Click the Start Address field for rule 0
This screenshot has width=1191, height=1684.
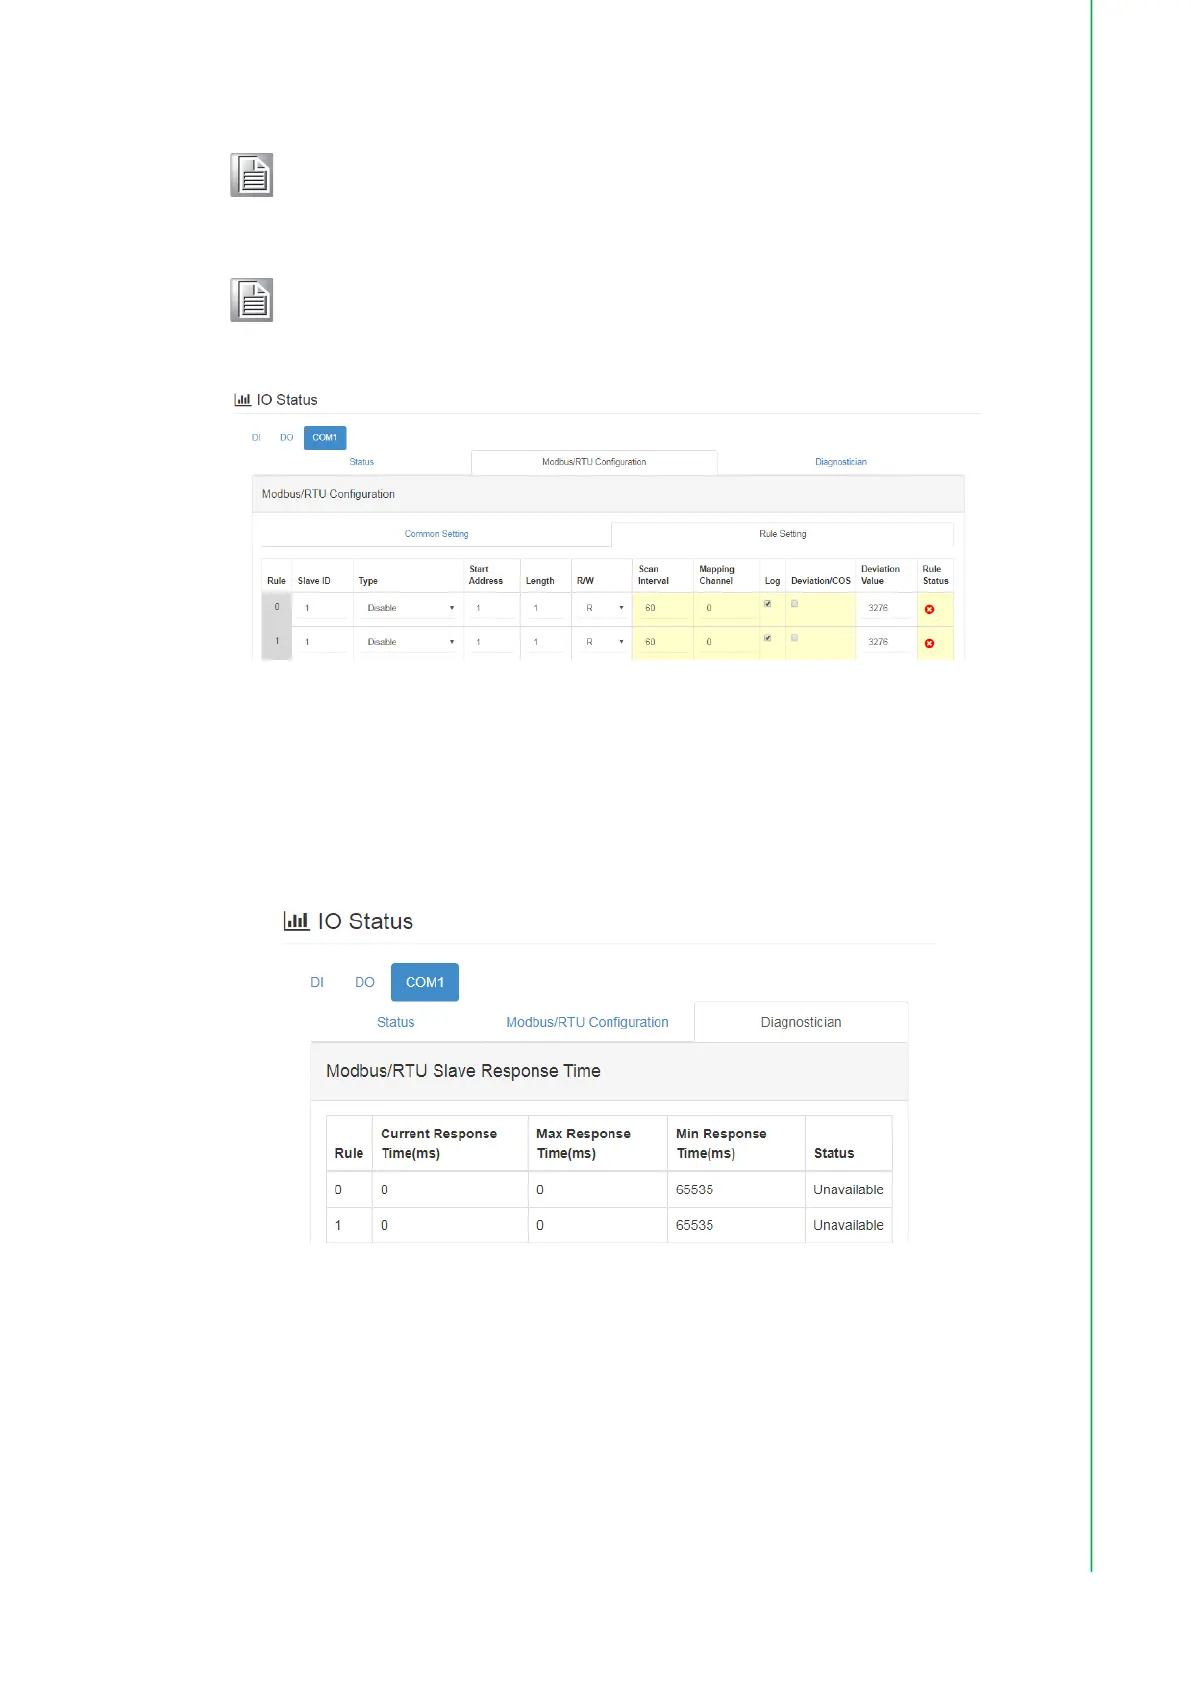point(492,608)
